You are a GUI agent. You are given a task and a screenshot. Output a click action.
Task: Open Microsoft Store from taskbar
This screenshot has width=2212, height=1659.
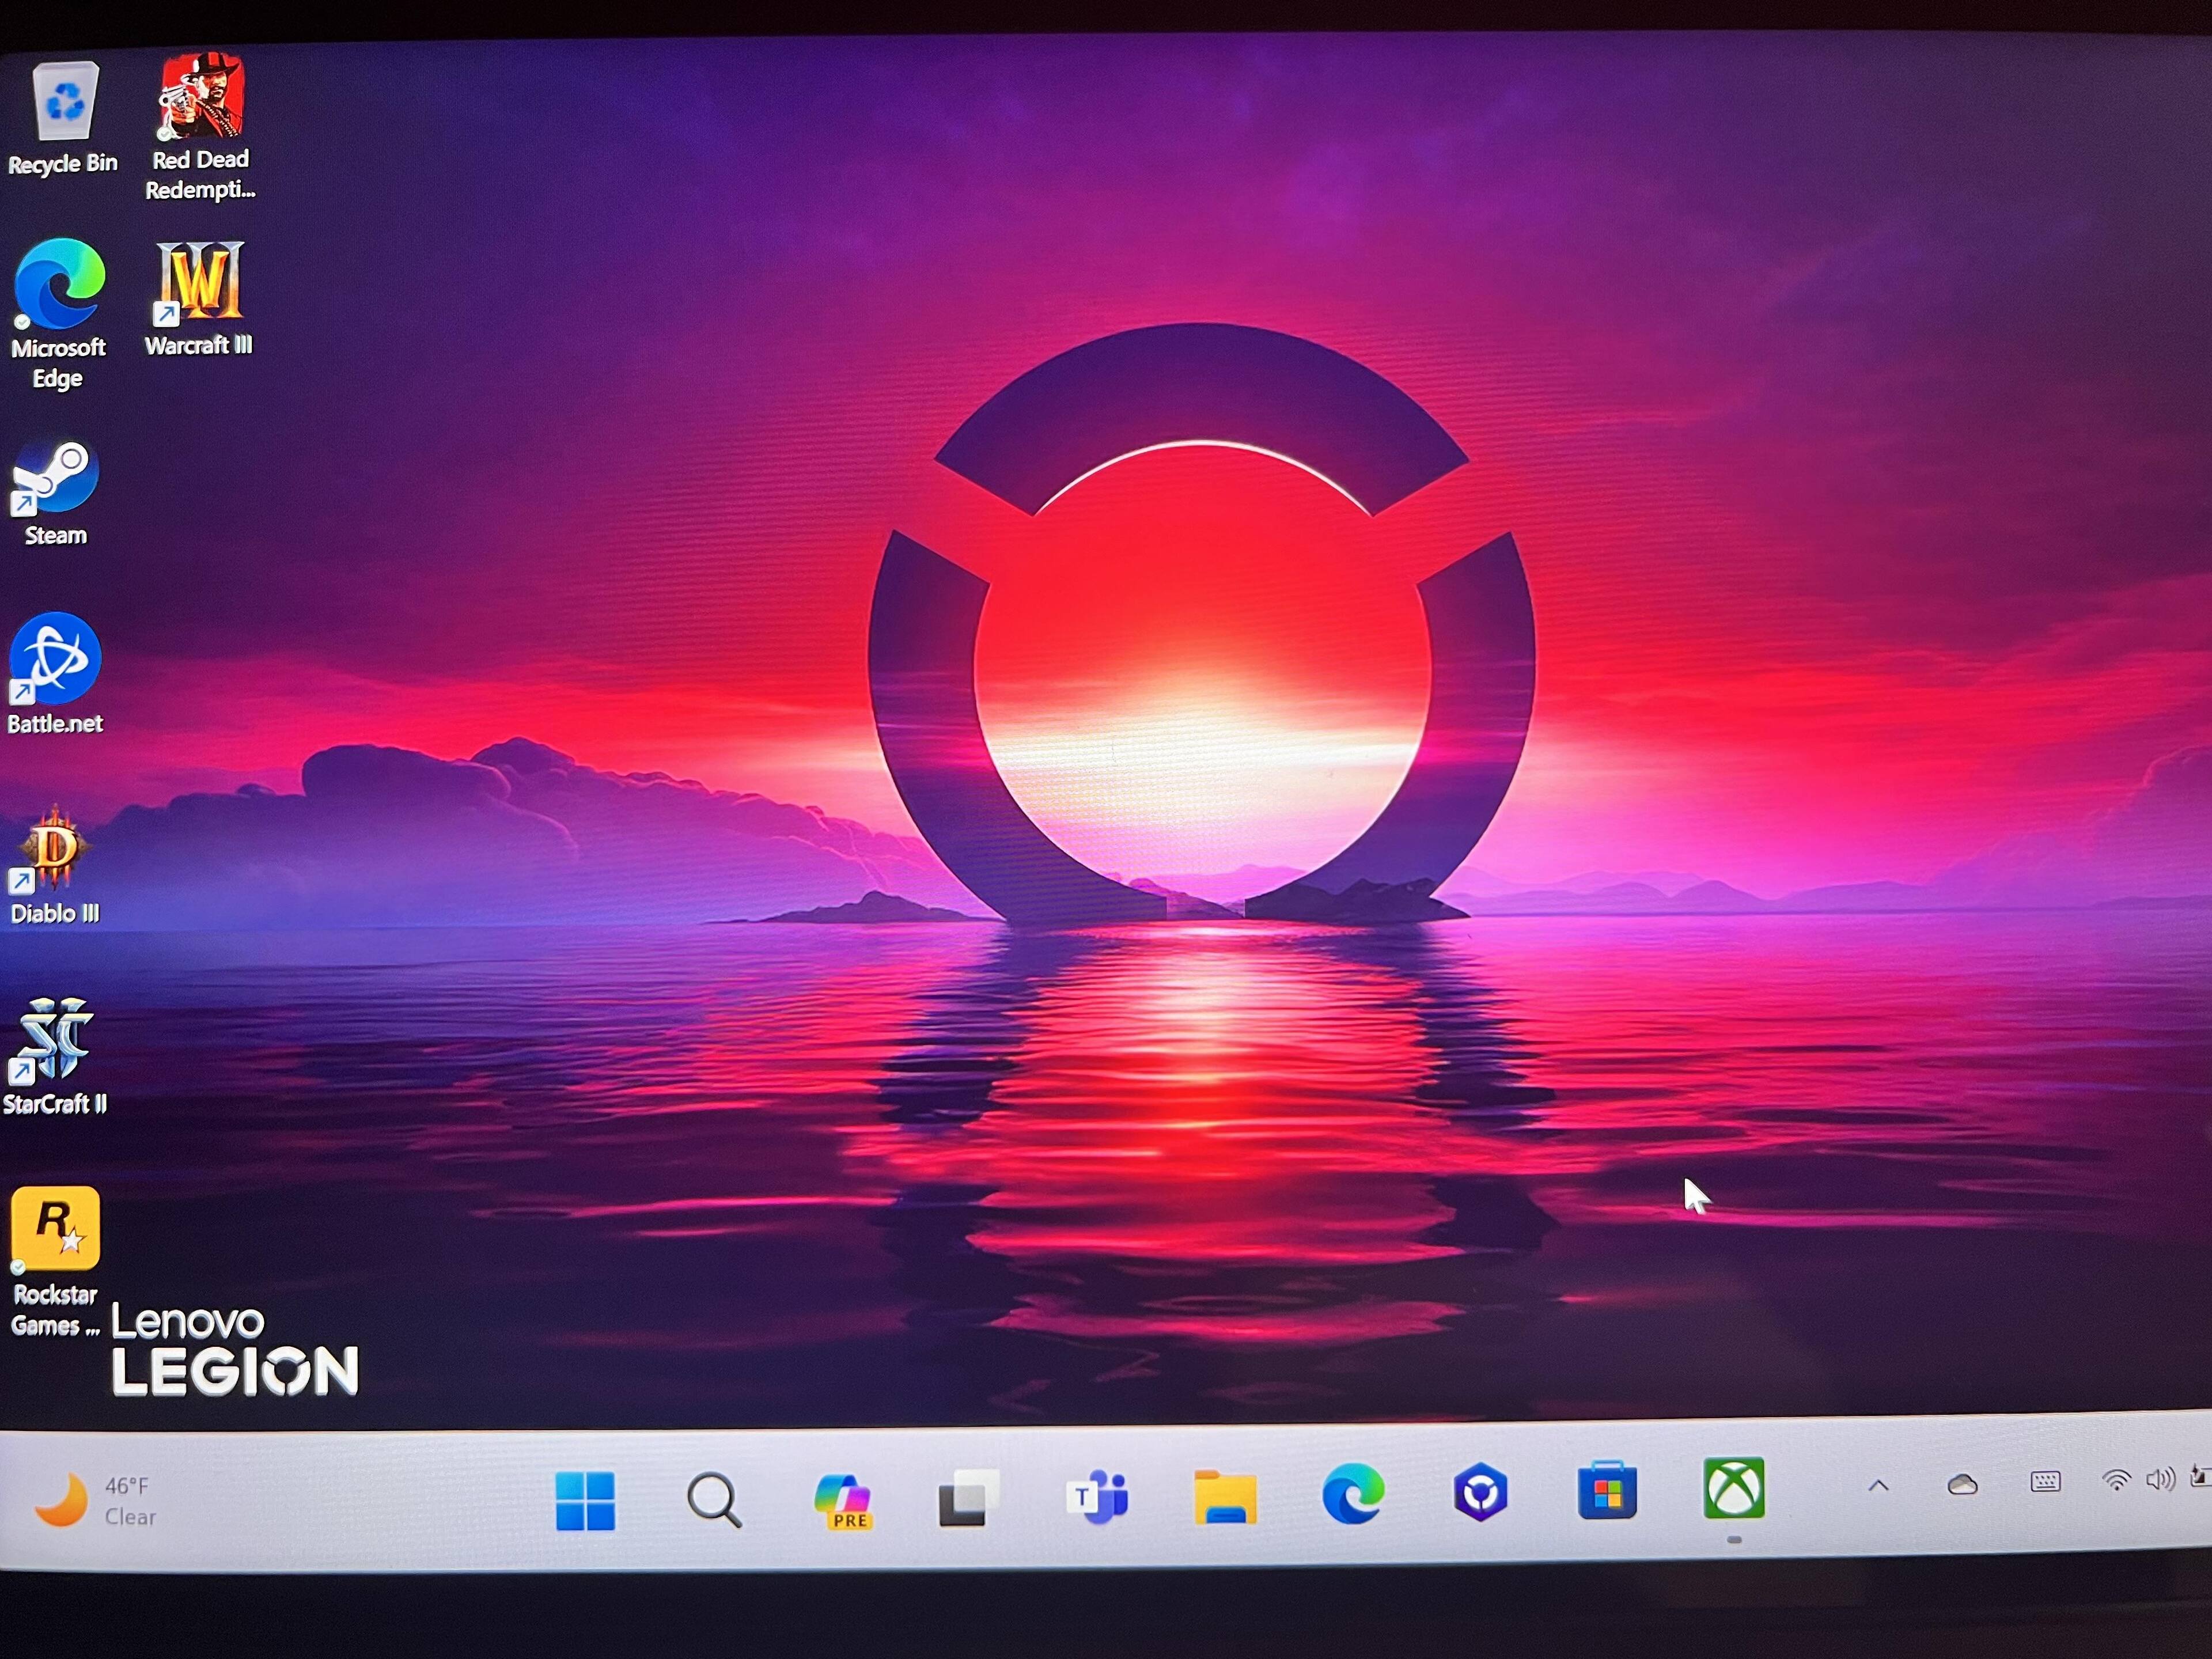tap(1607, 1492)
